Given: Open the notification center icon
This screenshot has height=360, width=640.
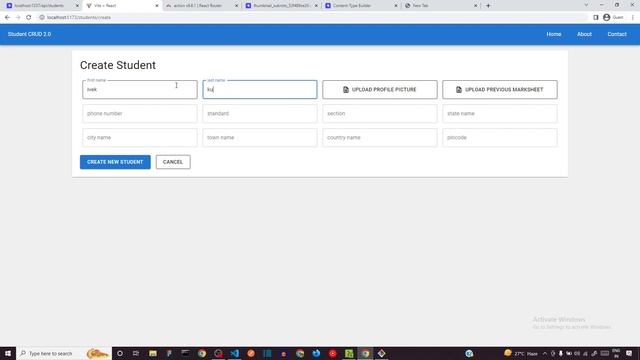Looking at the screenshot, I should 629,353.
